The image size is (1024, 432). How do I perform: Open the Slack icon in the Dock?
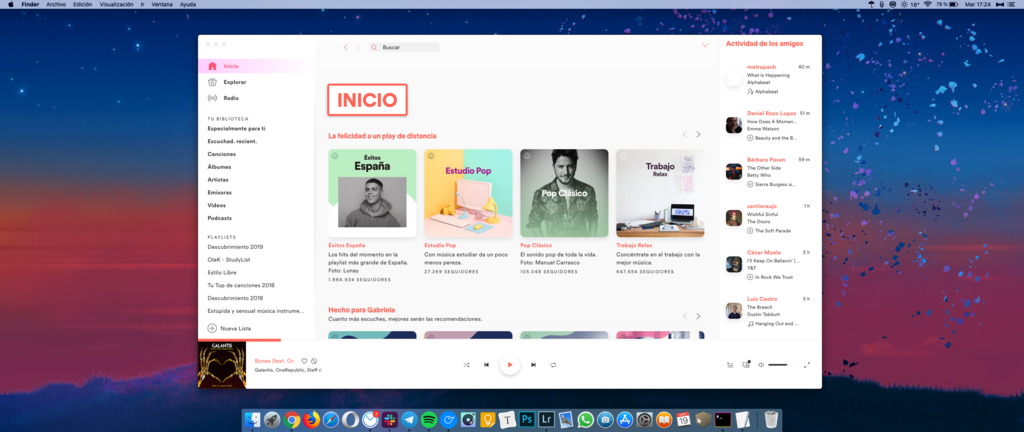(x=390, y=420)
